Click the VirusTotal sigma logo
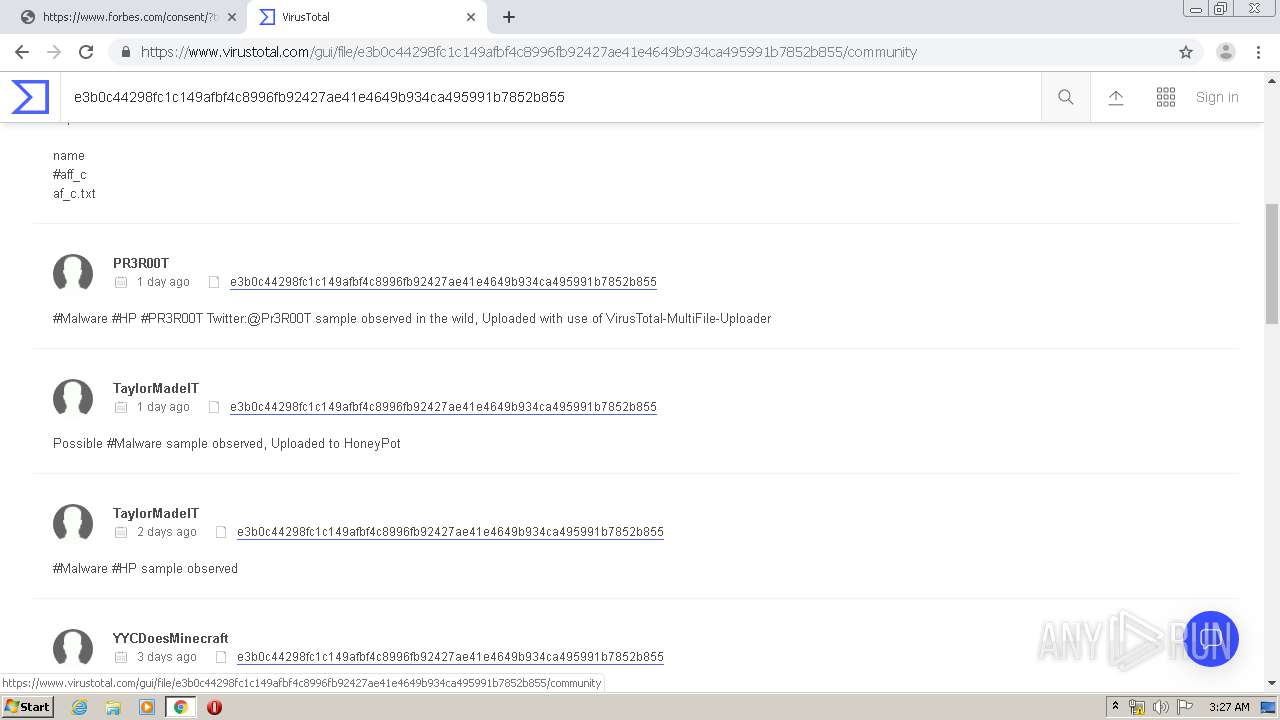This screenshot has height=720, width=1280. pyautogui.click(x=30, y=97)
